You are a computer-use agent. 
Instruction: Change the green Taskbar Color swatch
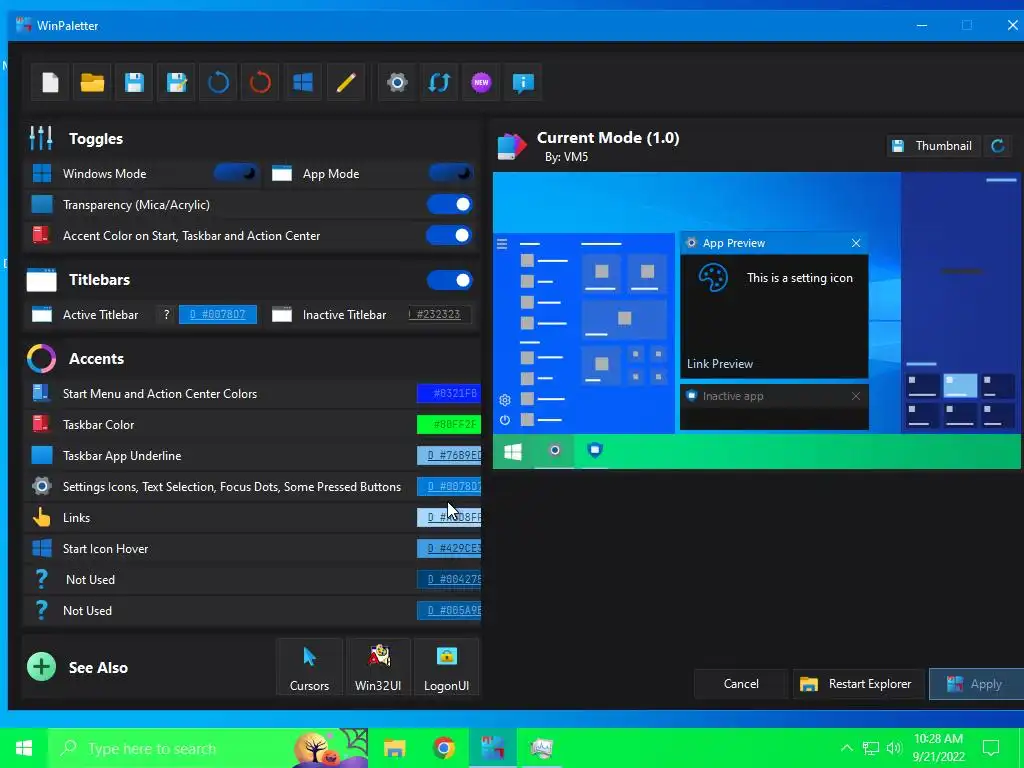(449, 424)
